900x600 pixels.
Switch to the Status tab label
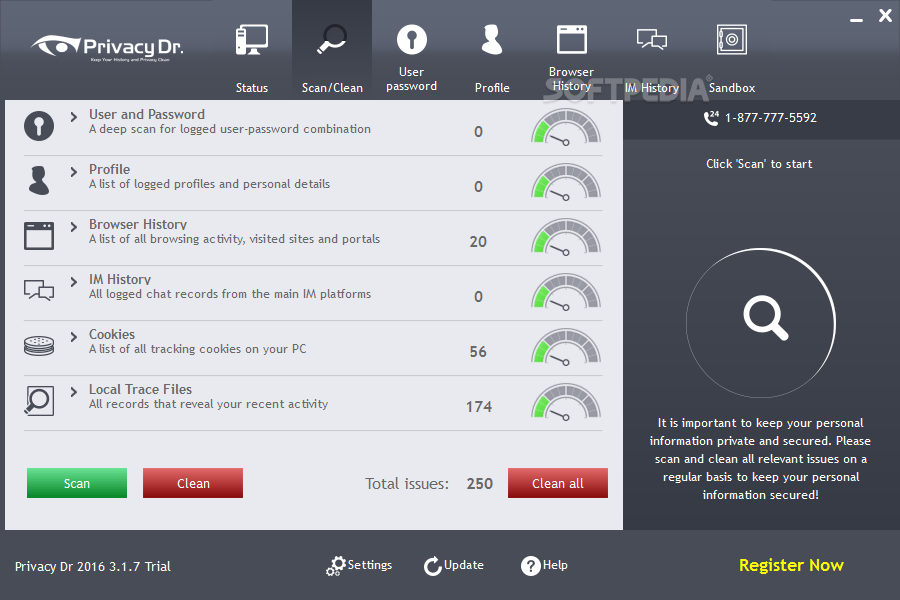pyautogui.click(x=251, y=88)
